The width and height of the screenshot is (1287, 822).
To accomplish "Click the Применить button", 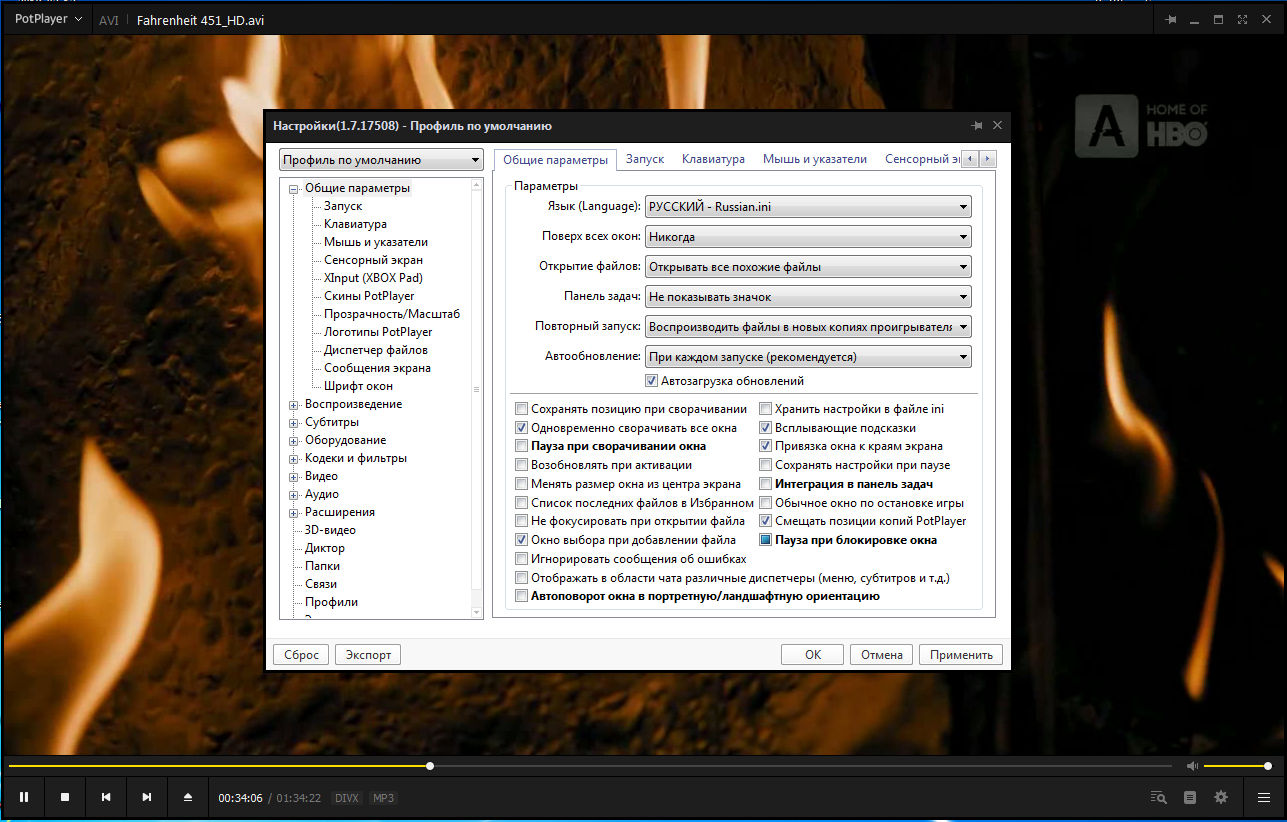I will click(x=961, y=655).
